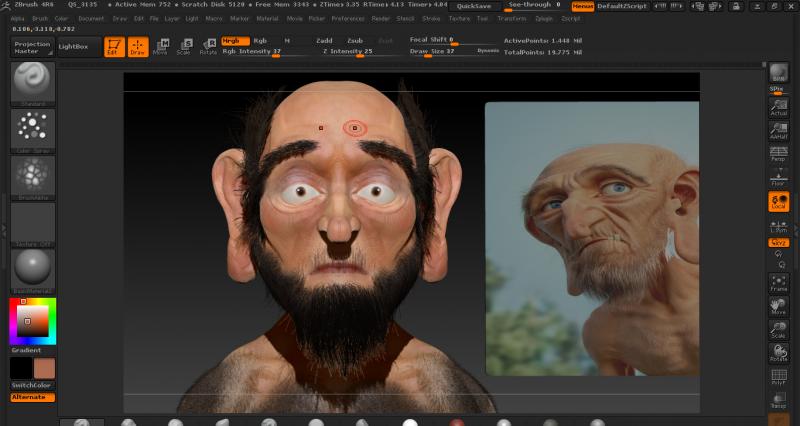Click the Dynamic draw size toggle
Screen dimensions: 800x426
point(487,51)
